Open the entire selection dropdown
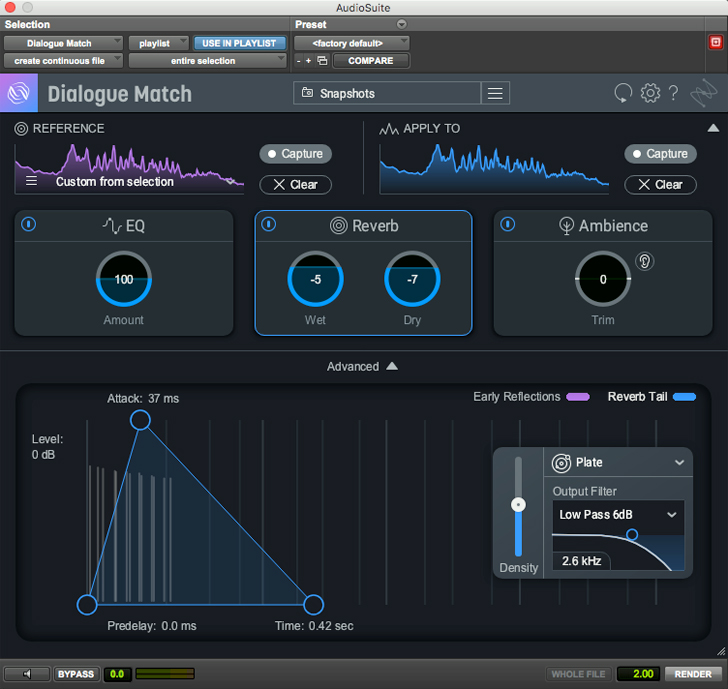728x689 pixels. coord(207,61)
